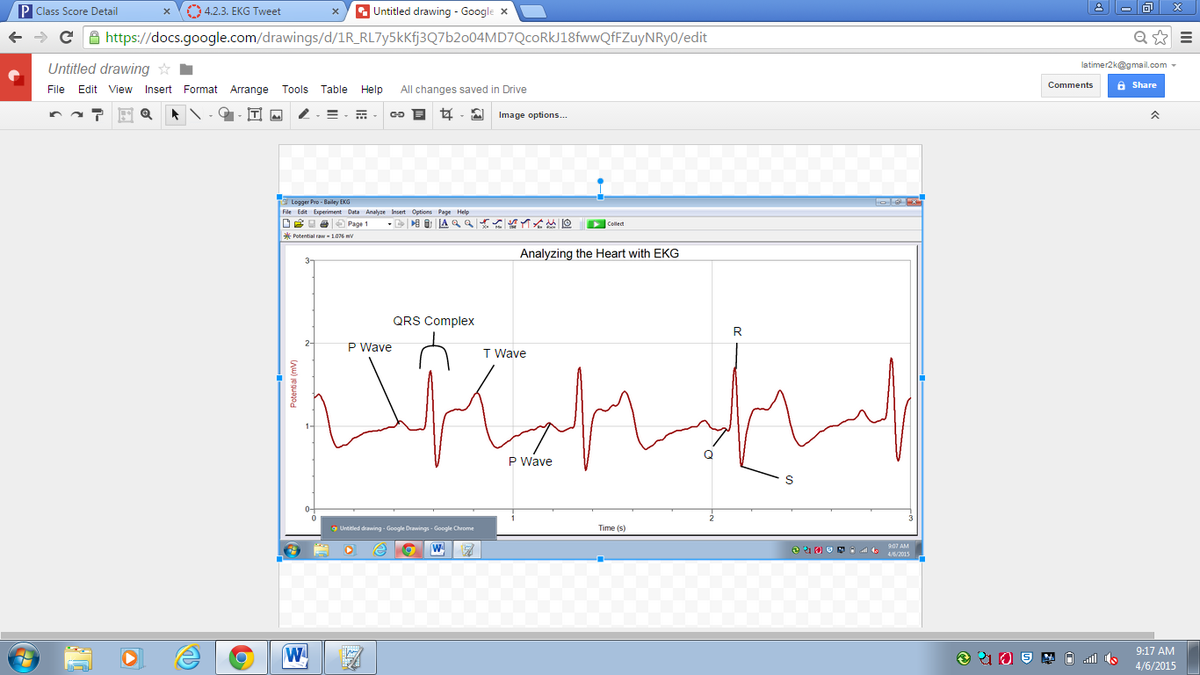The image size is (1200, 675).
Task: Open a new browser tab
Action: click(x=532, y=11)
